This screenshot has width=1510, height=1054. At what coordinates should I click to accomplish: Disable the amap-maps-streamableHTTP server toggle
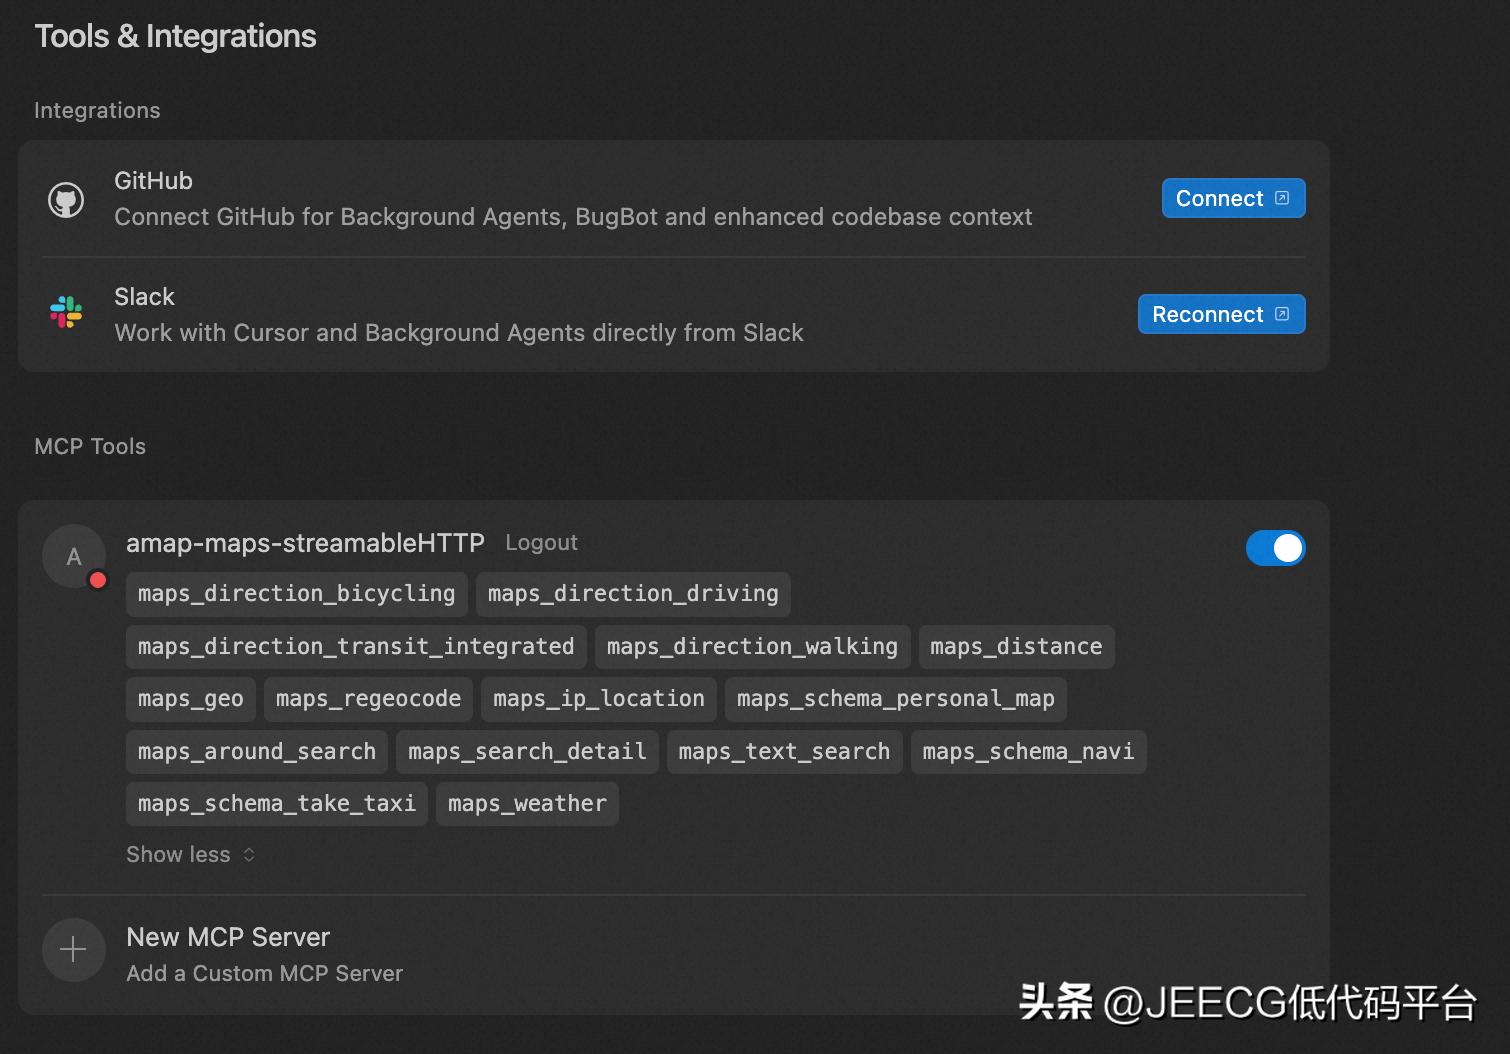coord(1275,548)
